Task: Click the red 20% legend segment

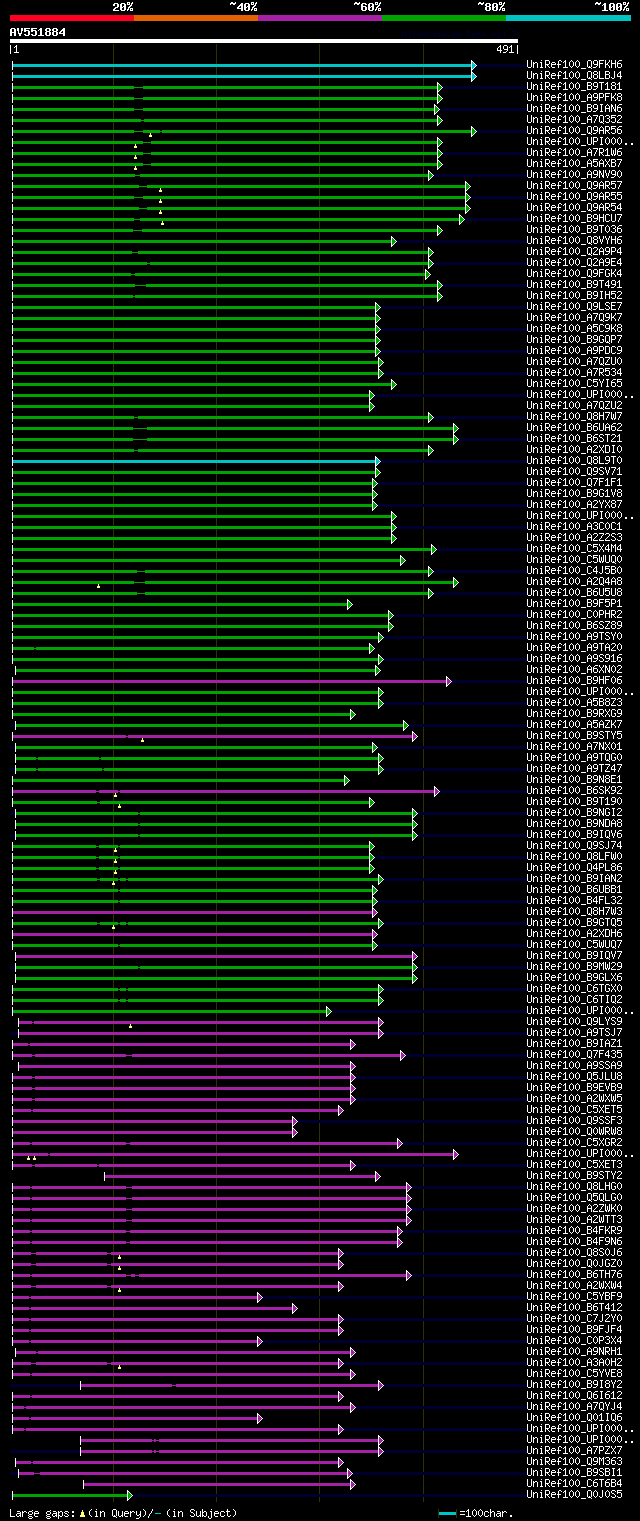Action: coord(72,18)
